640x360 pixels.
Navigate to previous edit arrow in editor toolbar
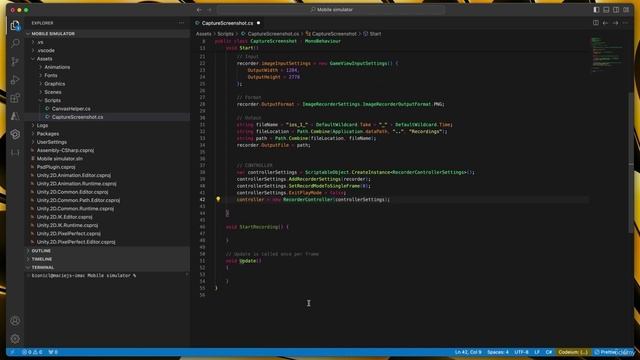[606, 23]
